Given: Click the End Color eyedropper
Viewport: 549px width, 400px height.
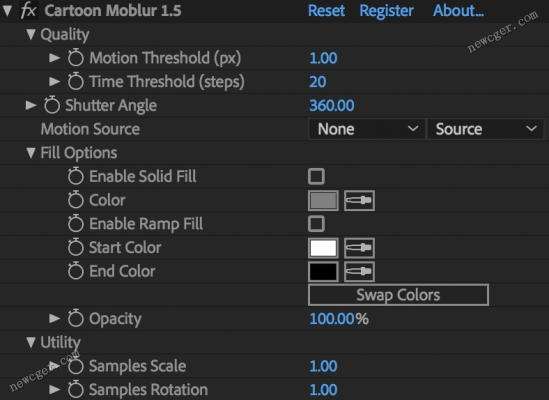Looking at the screenshot, I should click(359, 271).
